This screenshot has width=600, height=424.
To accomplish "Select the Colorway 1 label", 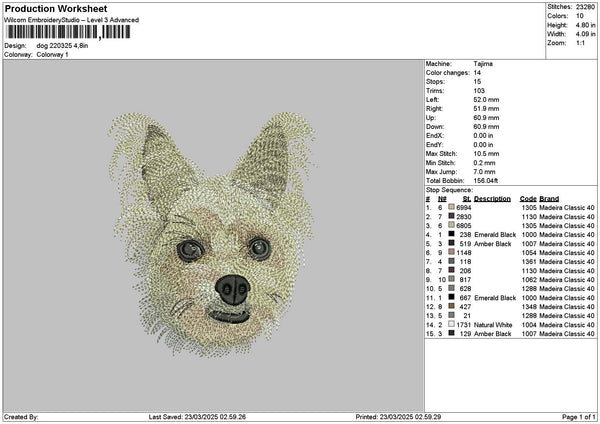I will [51, 54].
